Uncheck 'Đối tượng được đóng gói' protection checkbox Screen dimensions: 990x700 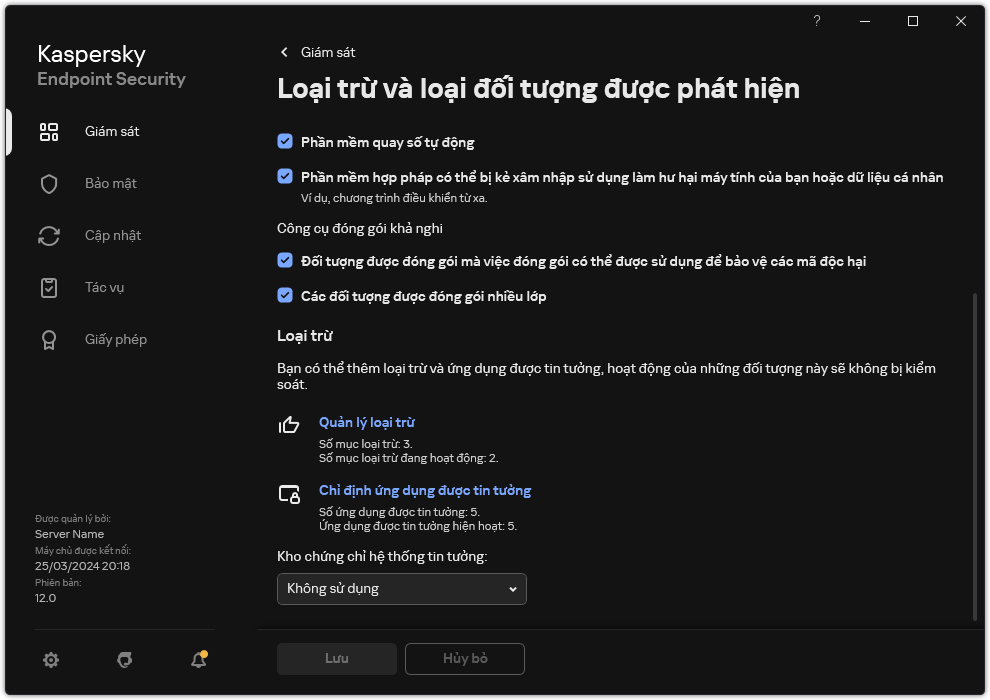tap(285, 261)
